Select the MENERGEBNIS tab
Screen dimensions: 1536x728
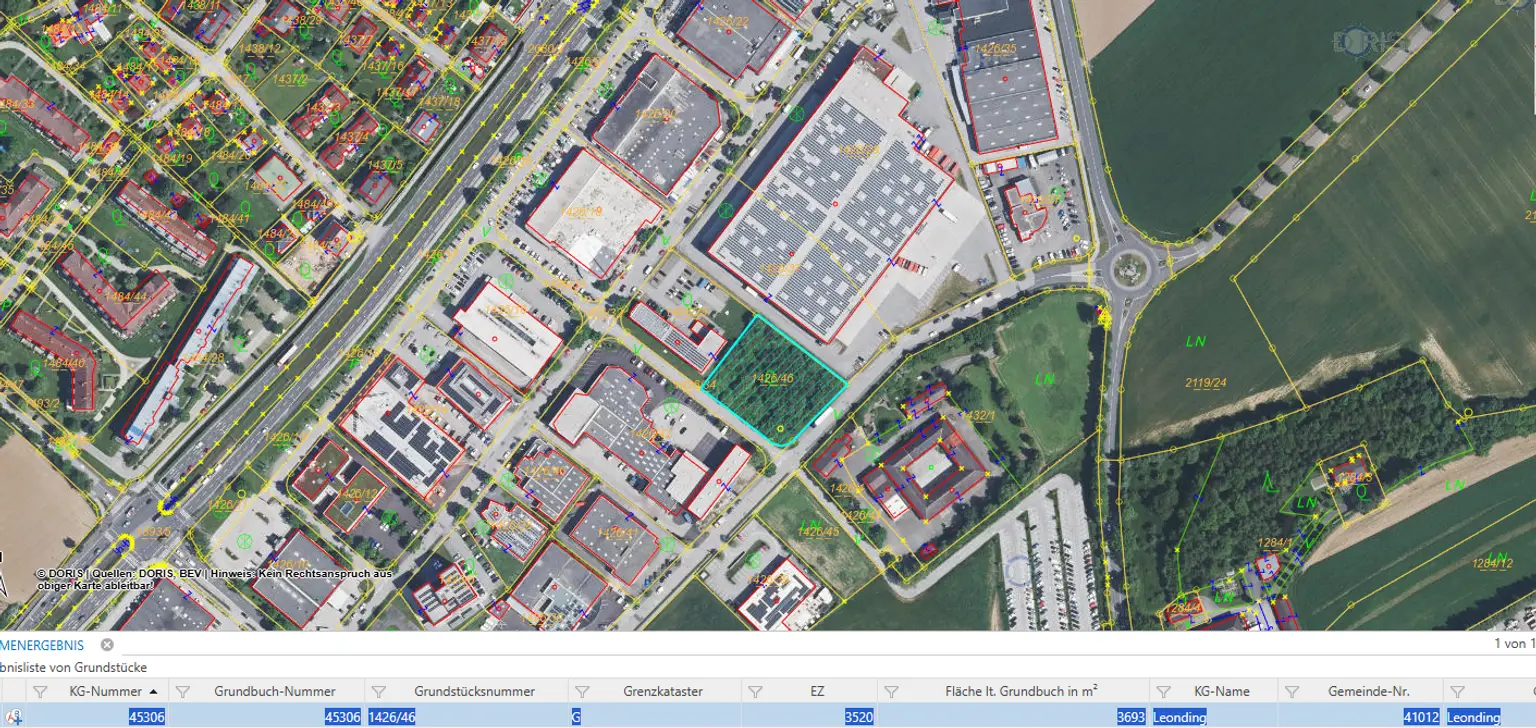point(42,645)
